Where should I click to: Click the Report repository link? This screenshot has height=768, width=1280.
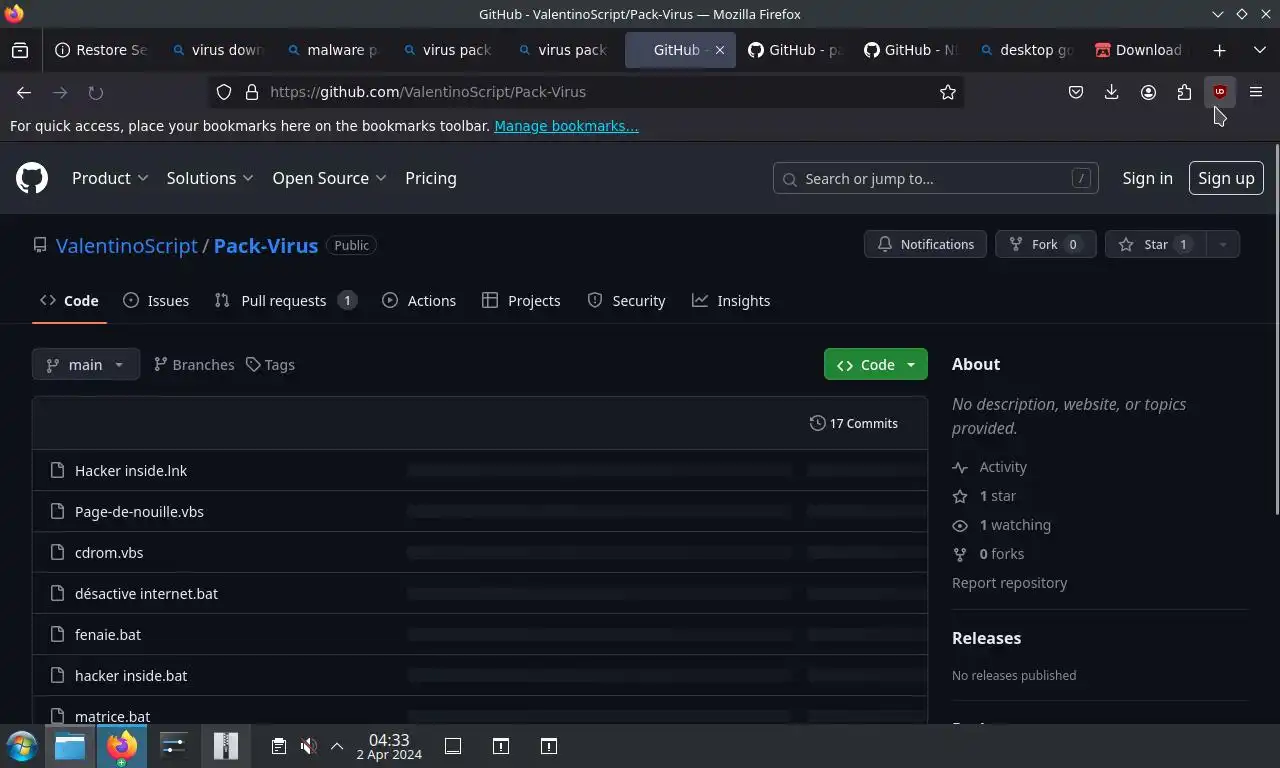pos(1009,582)
